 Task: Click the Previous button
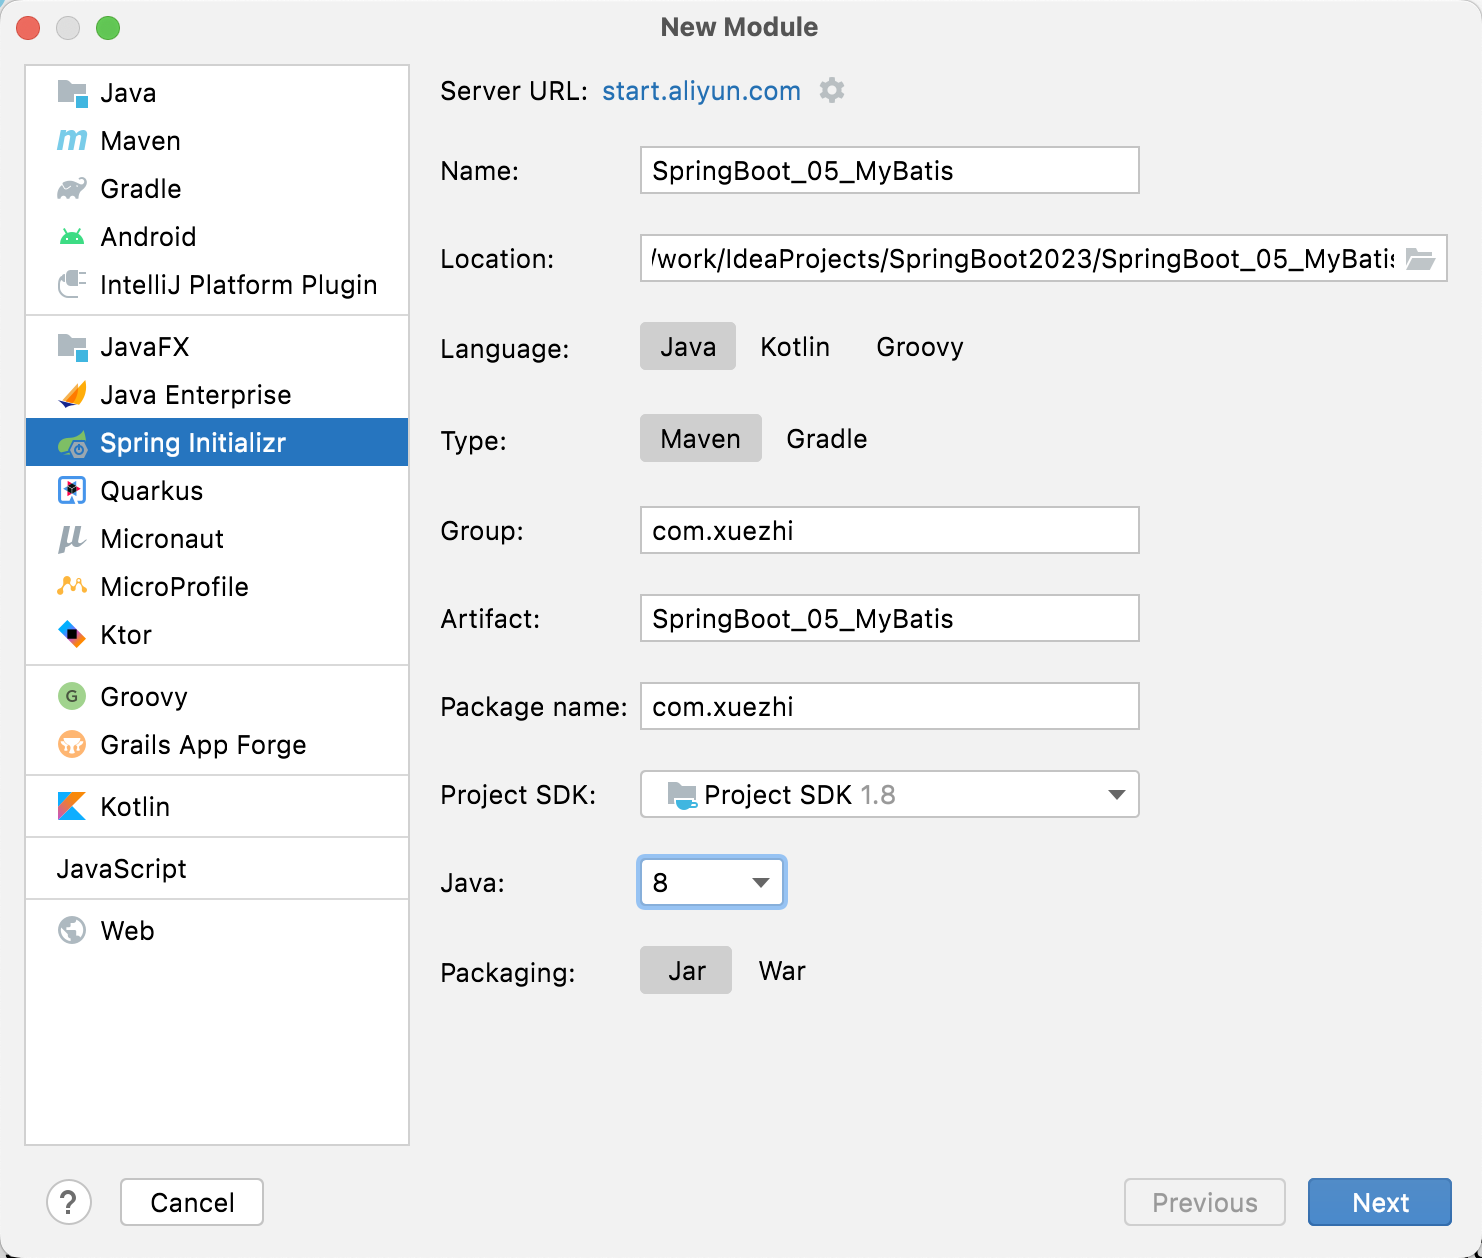(x=1205, y=1202)
